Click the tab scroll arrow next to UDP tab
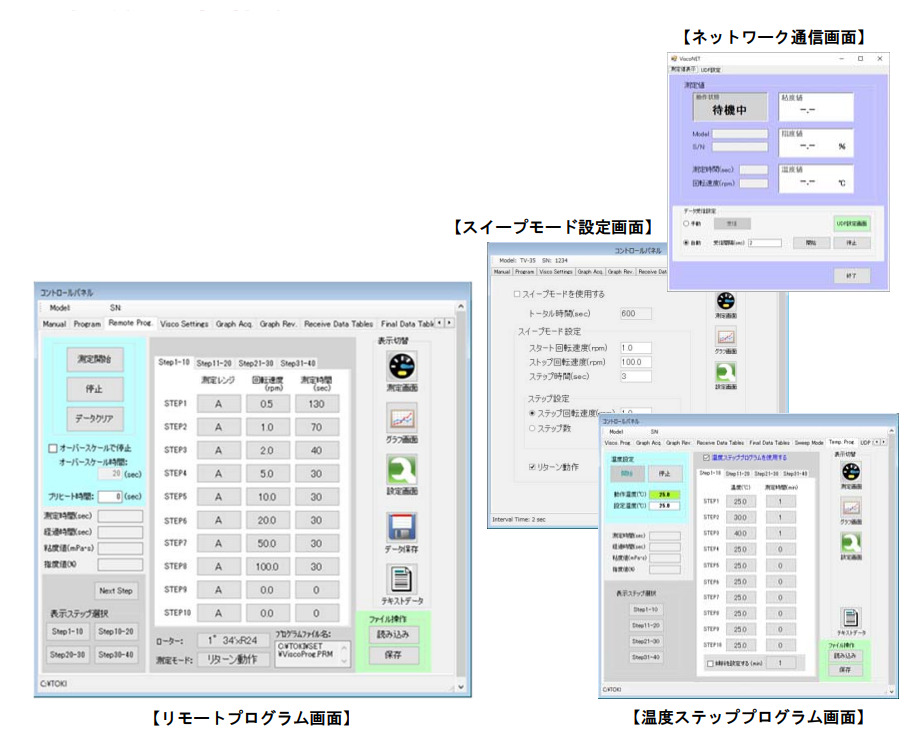Screen dimensions: 914x752 tap(877, 442)
